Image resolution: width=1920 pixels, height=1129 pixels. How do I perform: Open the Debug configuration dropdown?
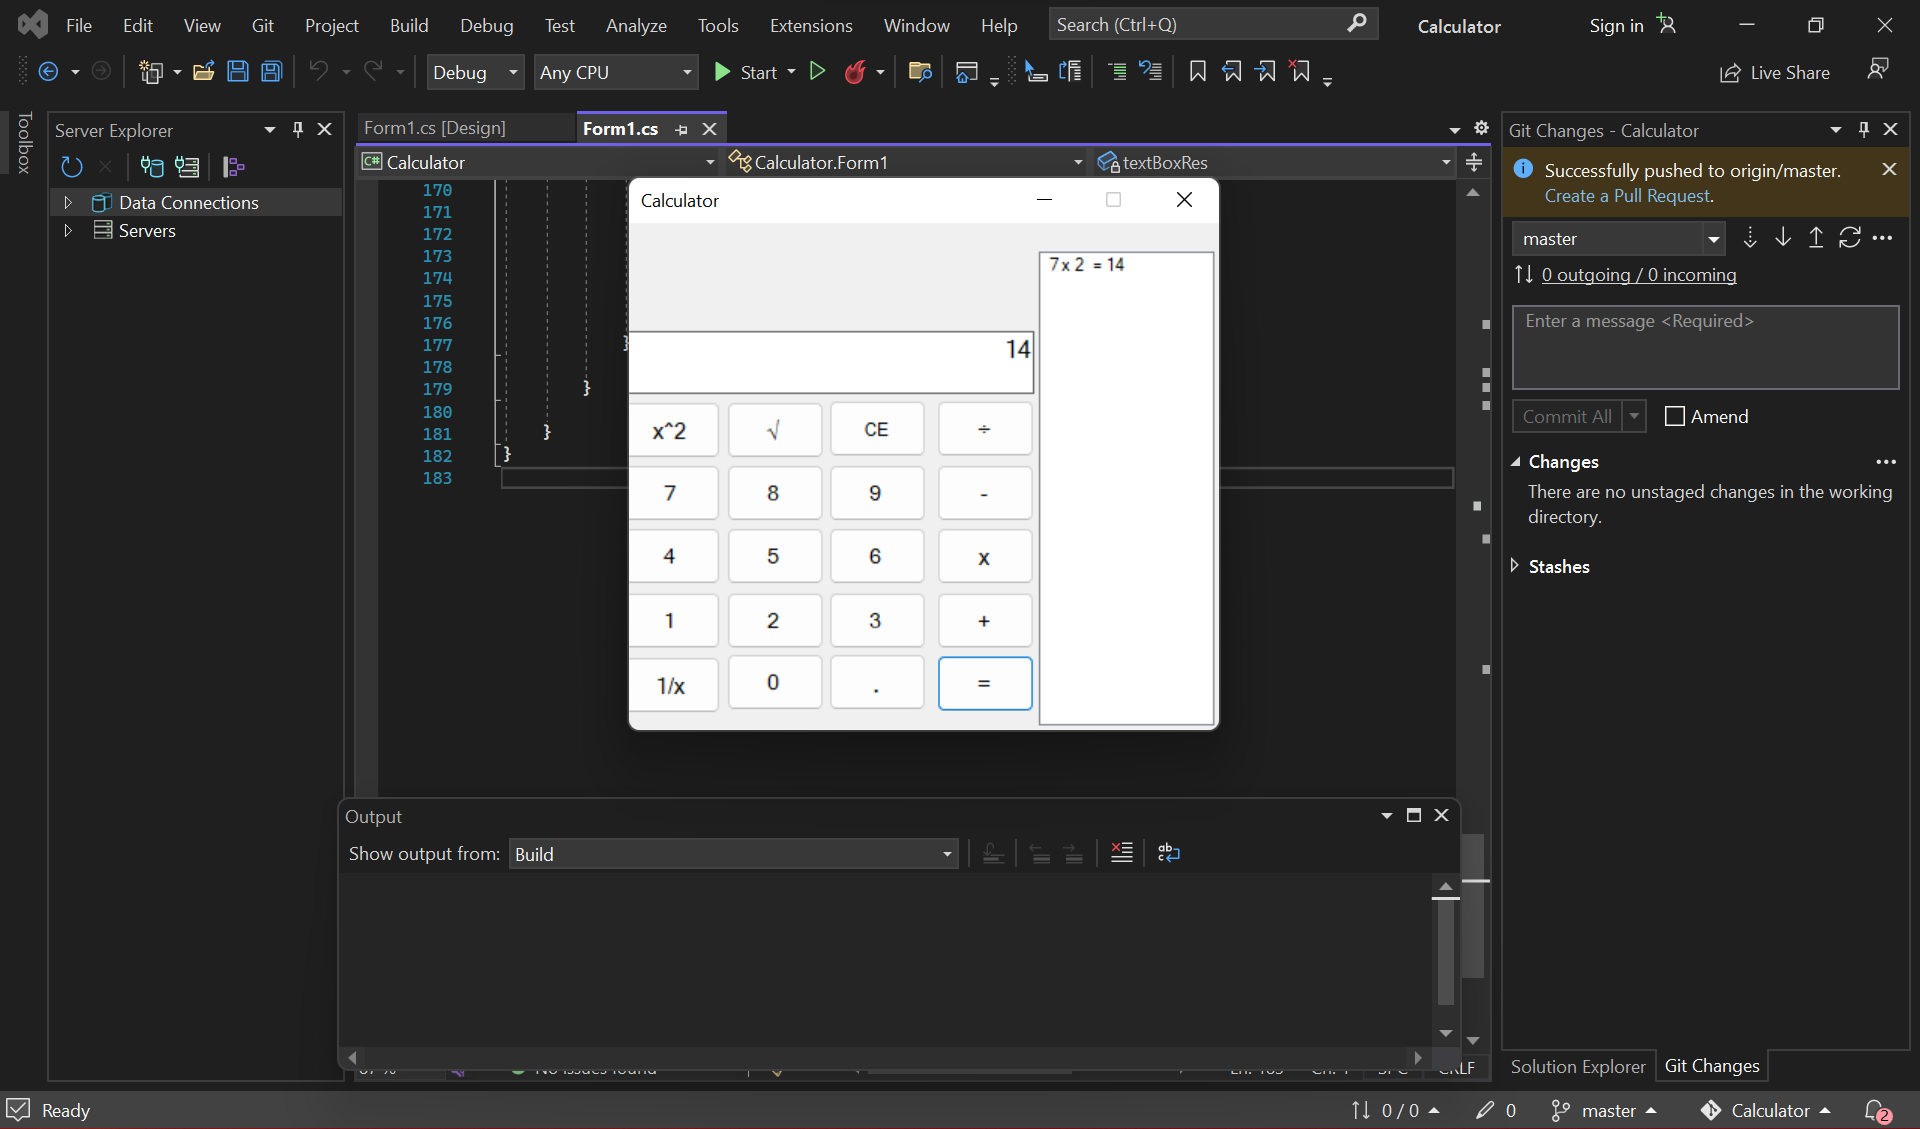click(475, 72)
